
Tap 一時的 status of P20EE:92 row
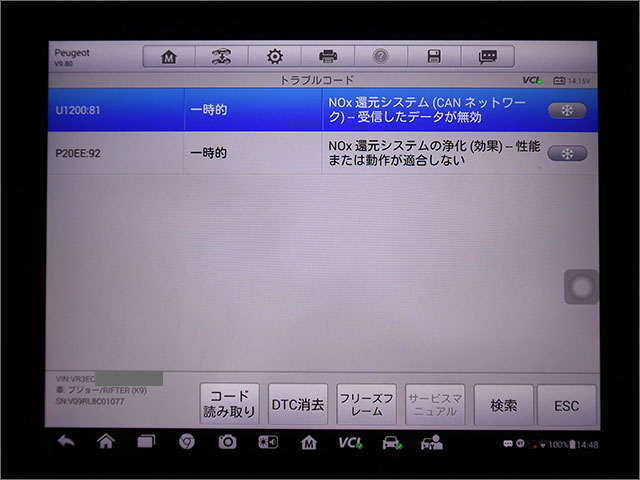coord(209,153)
